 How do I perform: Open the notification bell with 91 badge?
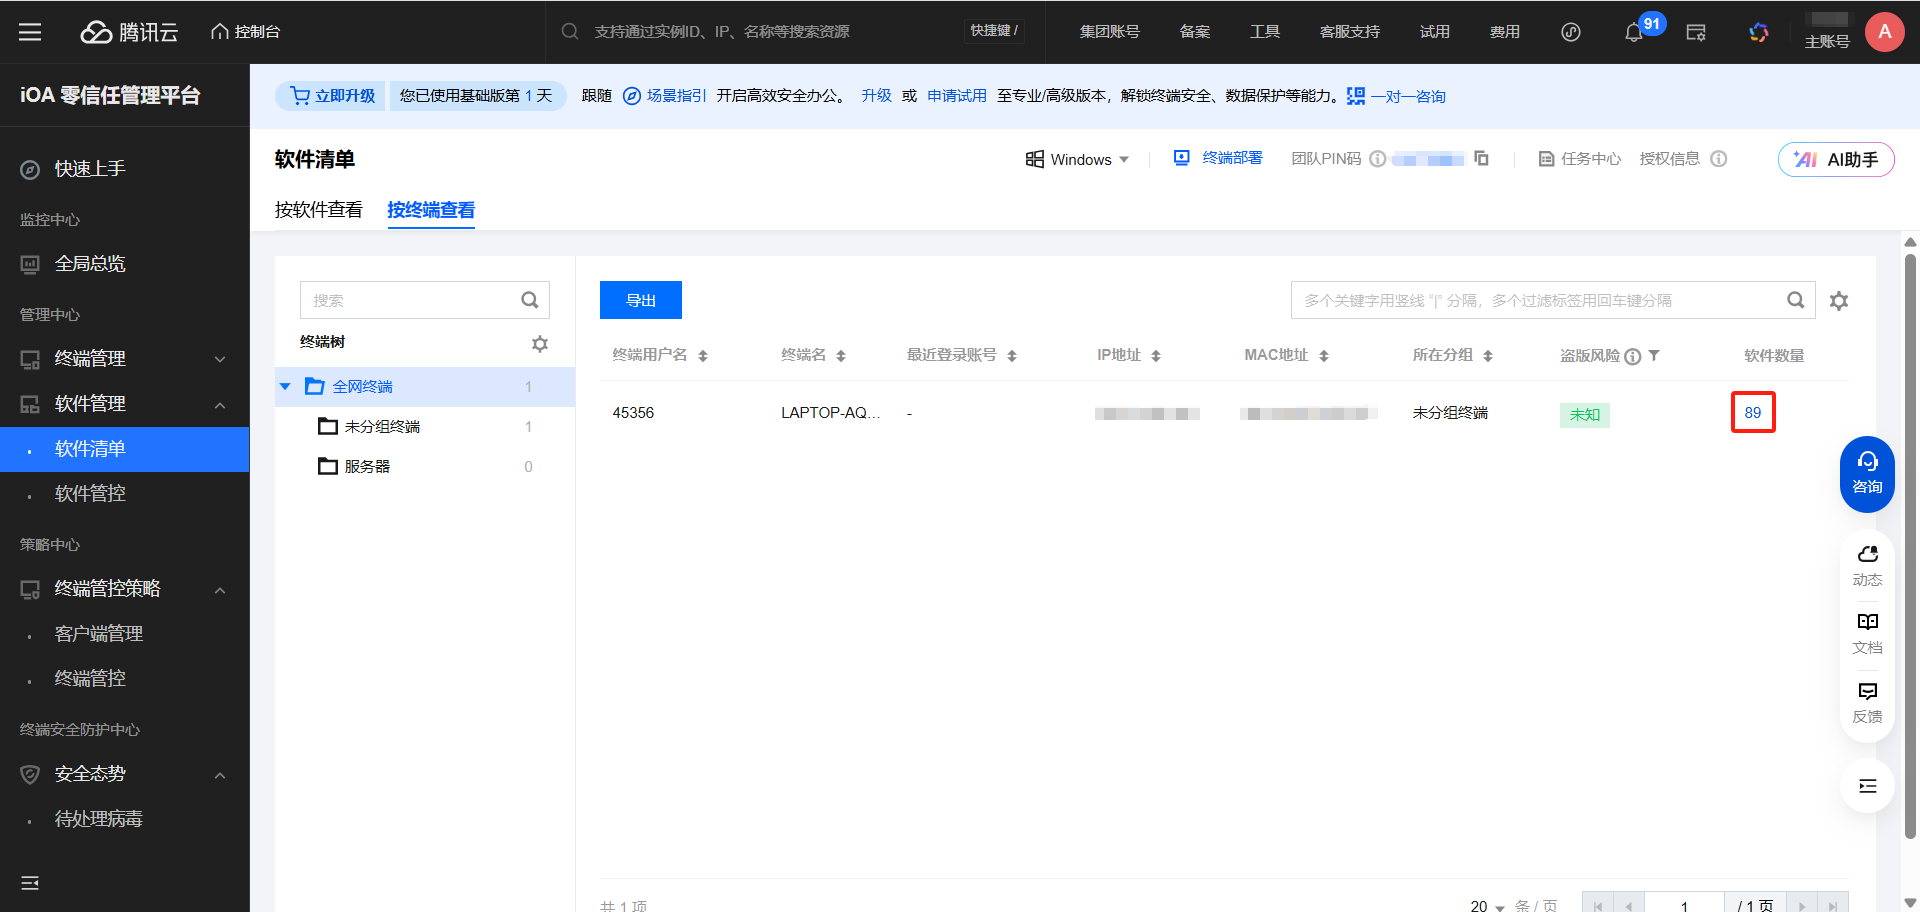[x=1634, y=33]
